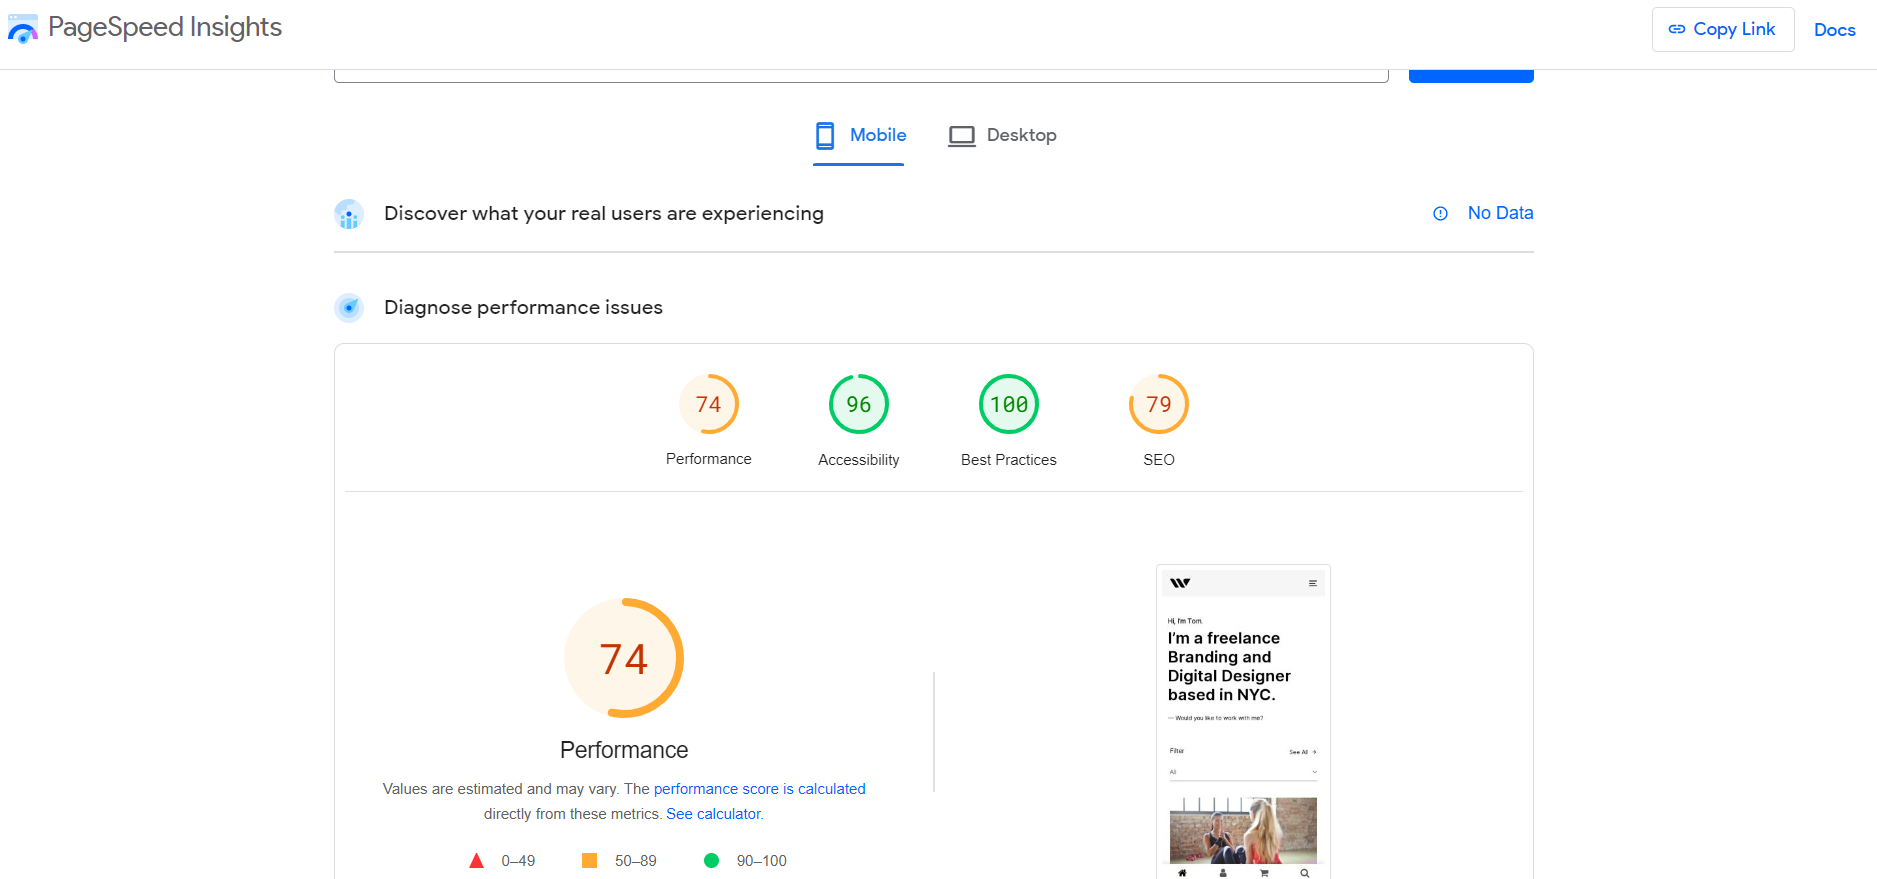Click the No Data info icon

tap(1440, 214)
